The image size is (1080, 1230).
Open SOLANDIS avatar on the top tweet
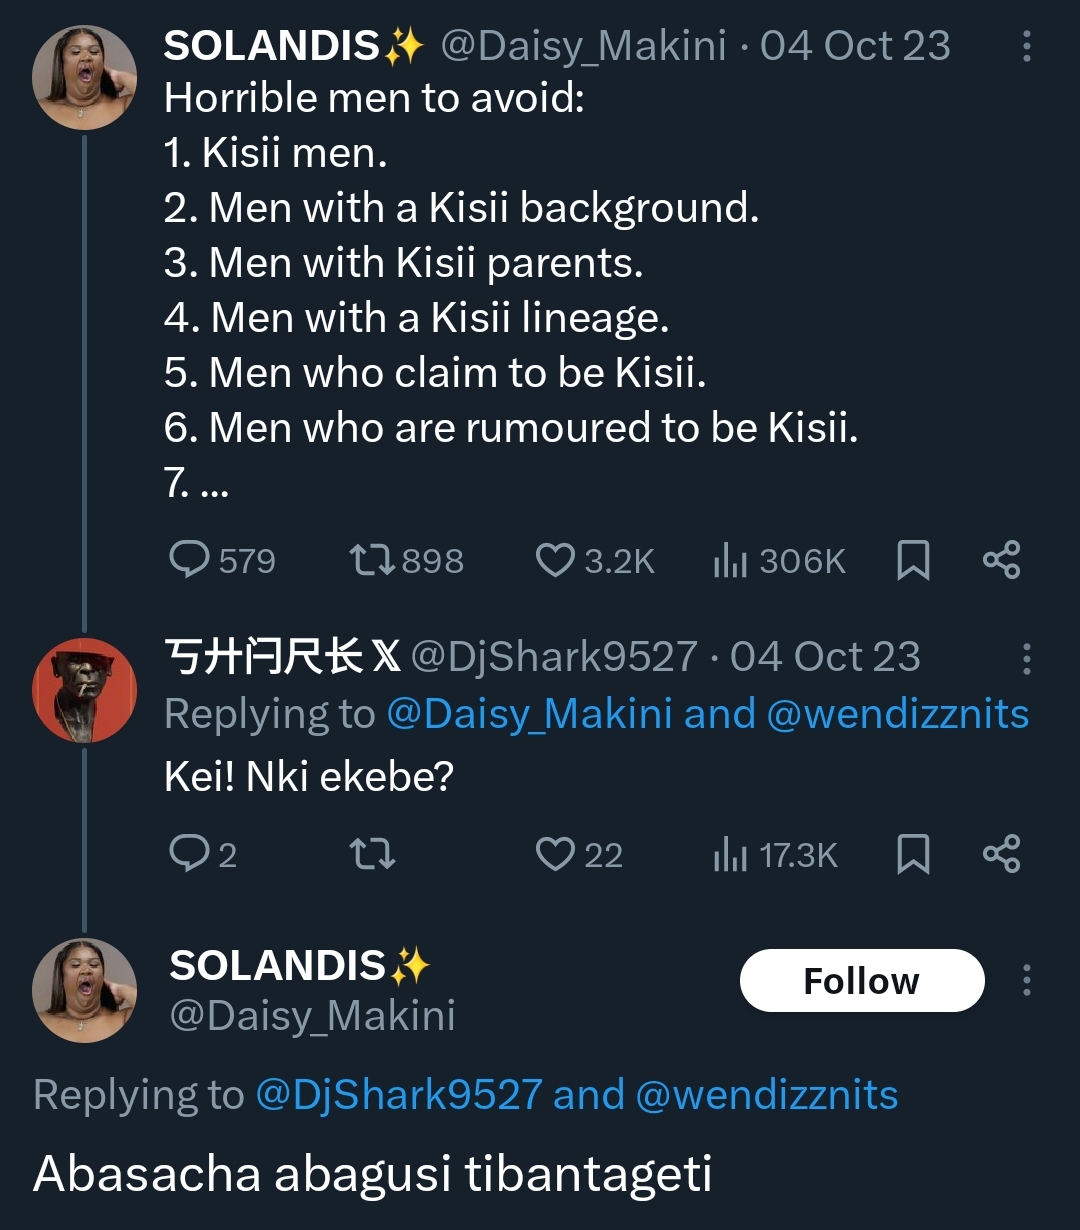pos(84,77)
